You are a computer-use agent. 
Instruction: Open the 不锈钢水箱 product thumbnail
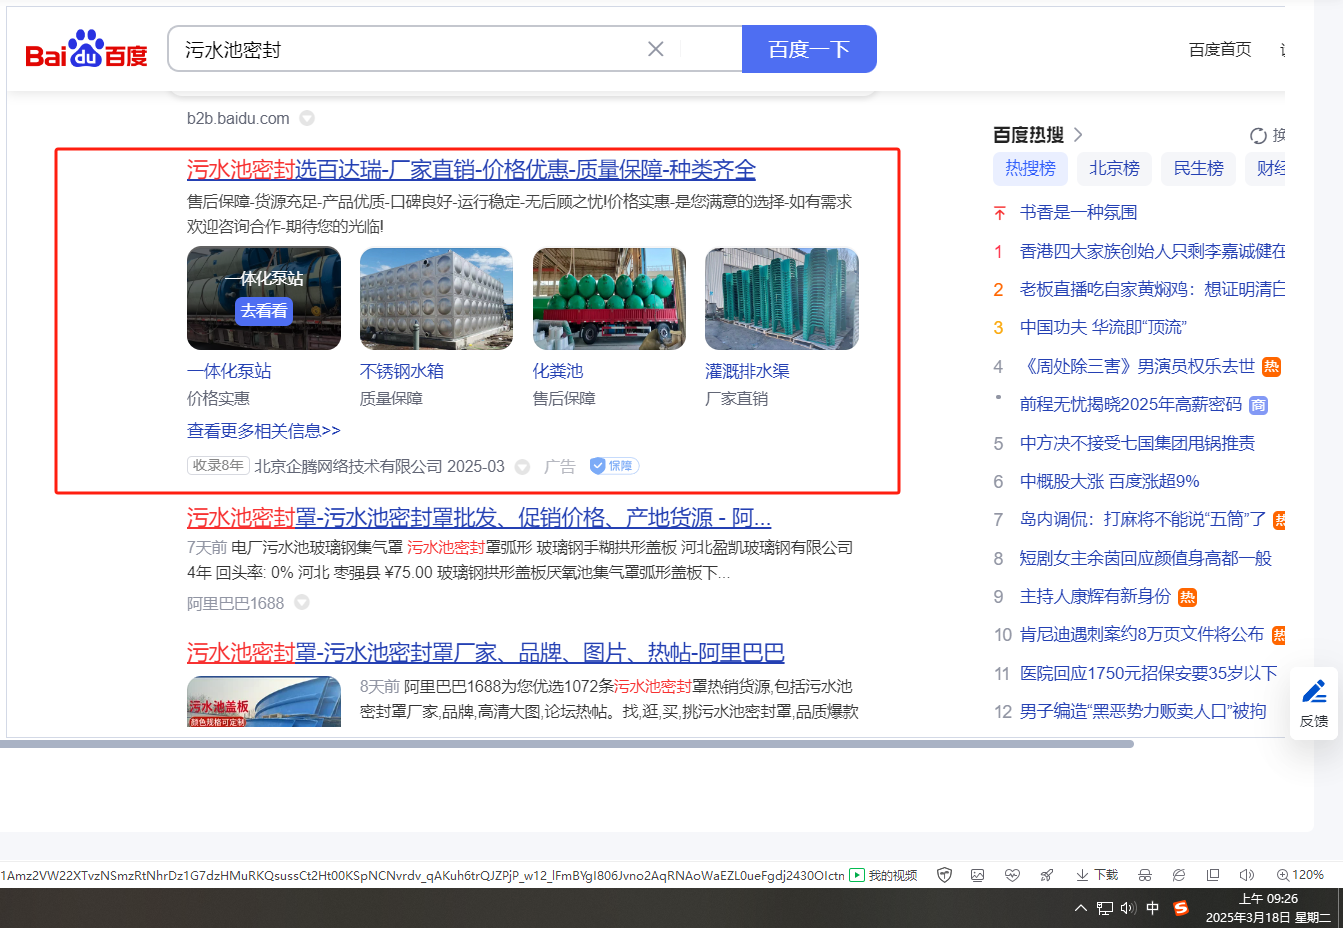pos(436,299)
